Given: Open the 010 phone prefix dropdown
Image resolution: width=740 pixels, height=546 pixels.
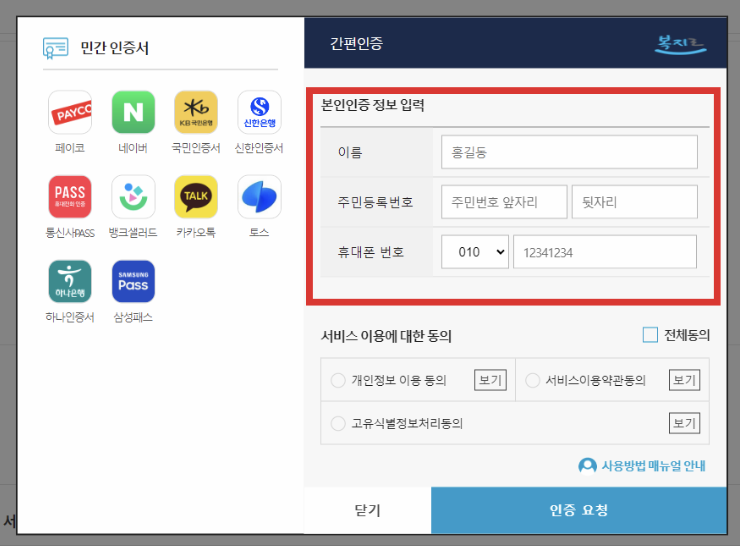Looking at the screenshot, I should point(475,252).
